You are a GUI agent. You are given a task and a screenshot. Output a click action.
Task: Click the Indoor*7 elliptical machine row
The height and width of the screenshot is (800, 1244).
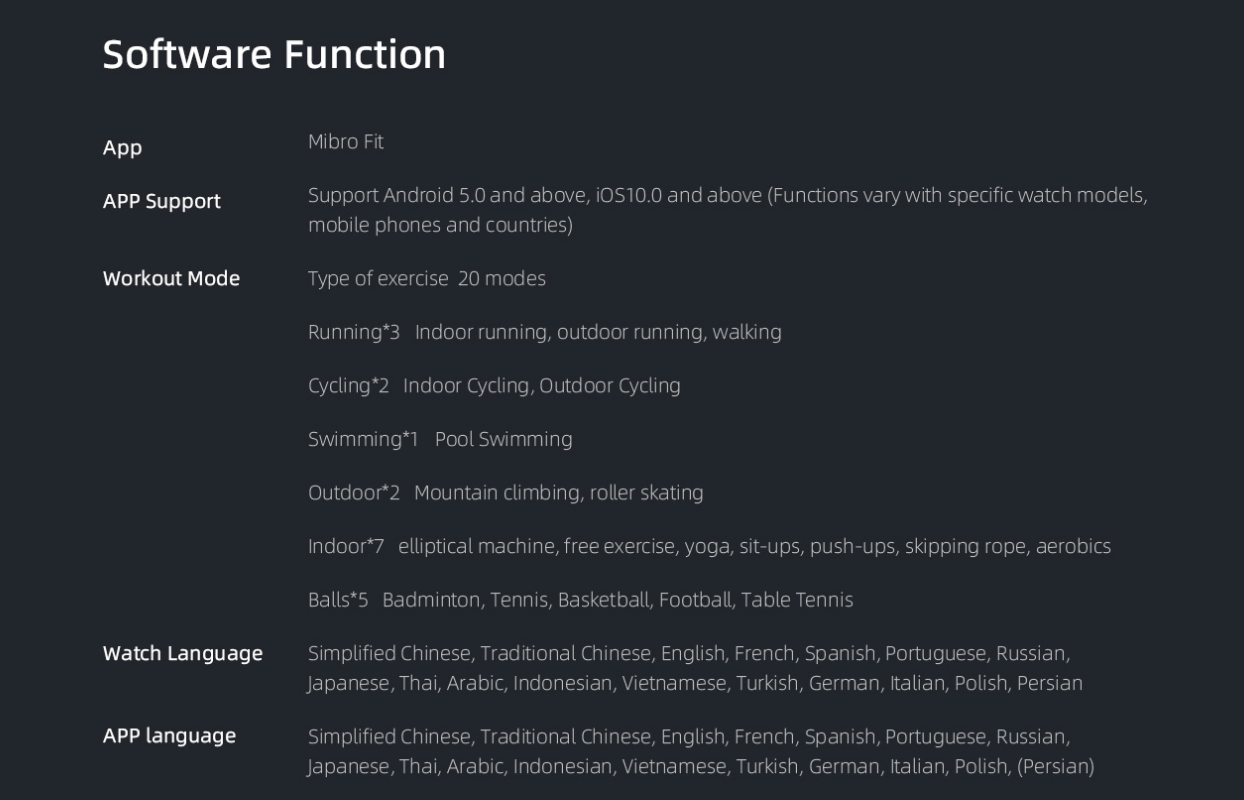(x=710, y=547)
